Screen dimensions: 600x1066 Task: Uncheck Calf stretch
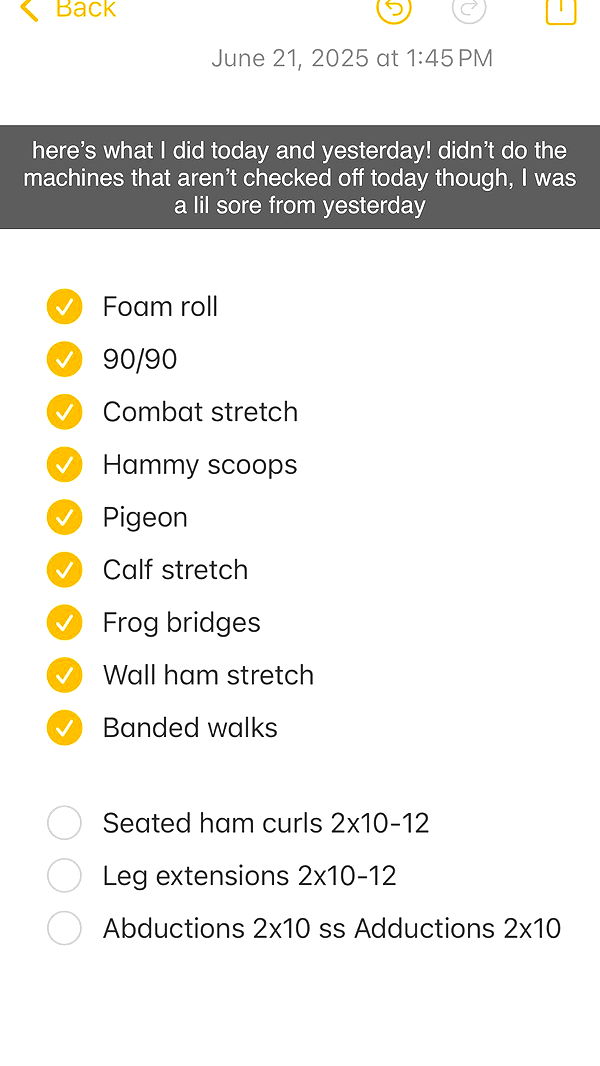pos(64,570)
